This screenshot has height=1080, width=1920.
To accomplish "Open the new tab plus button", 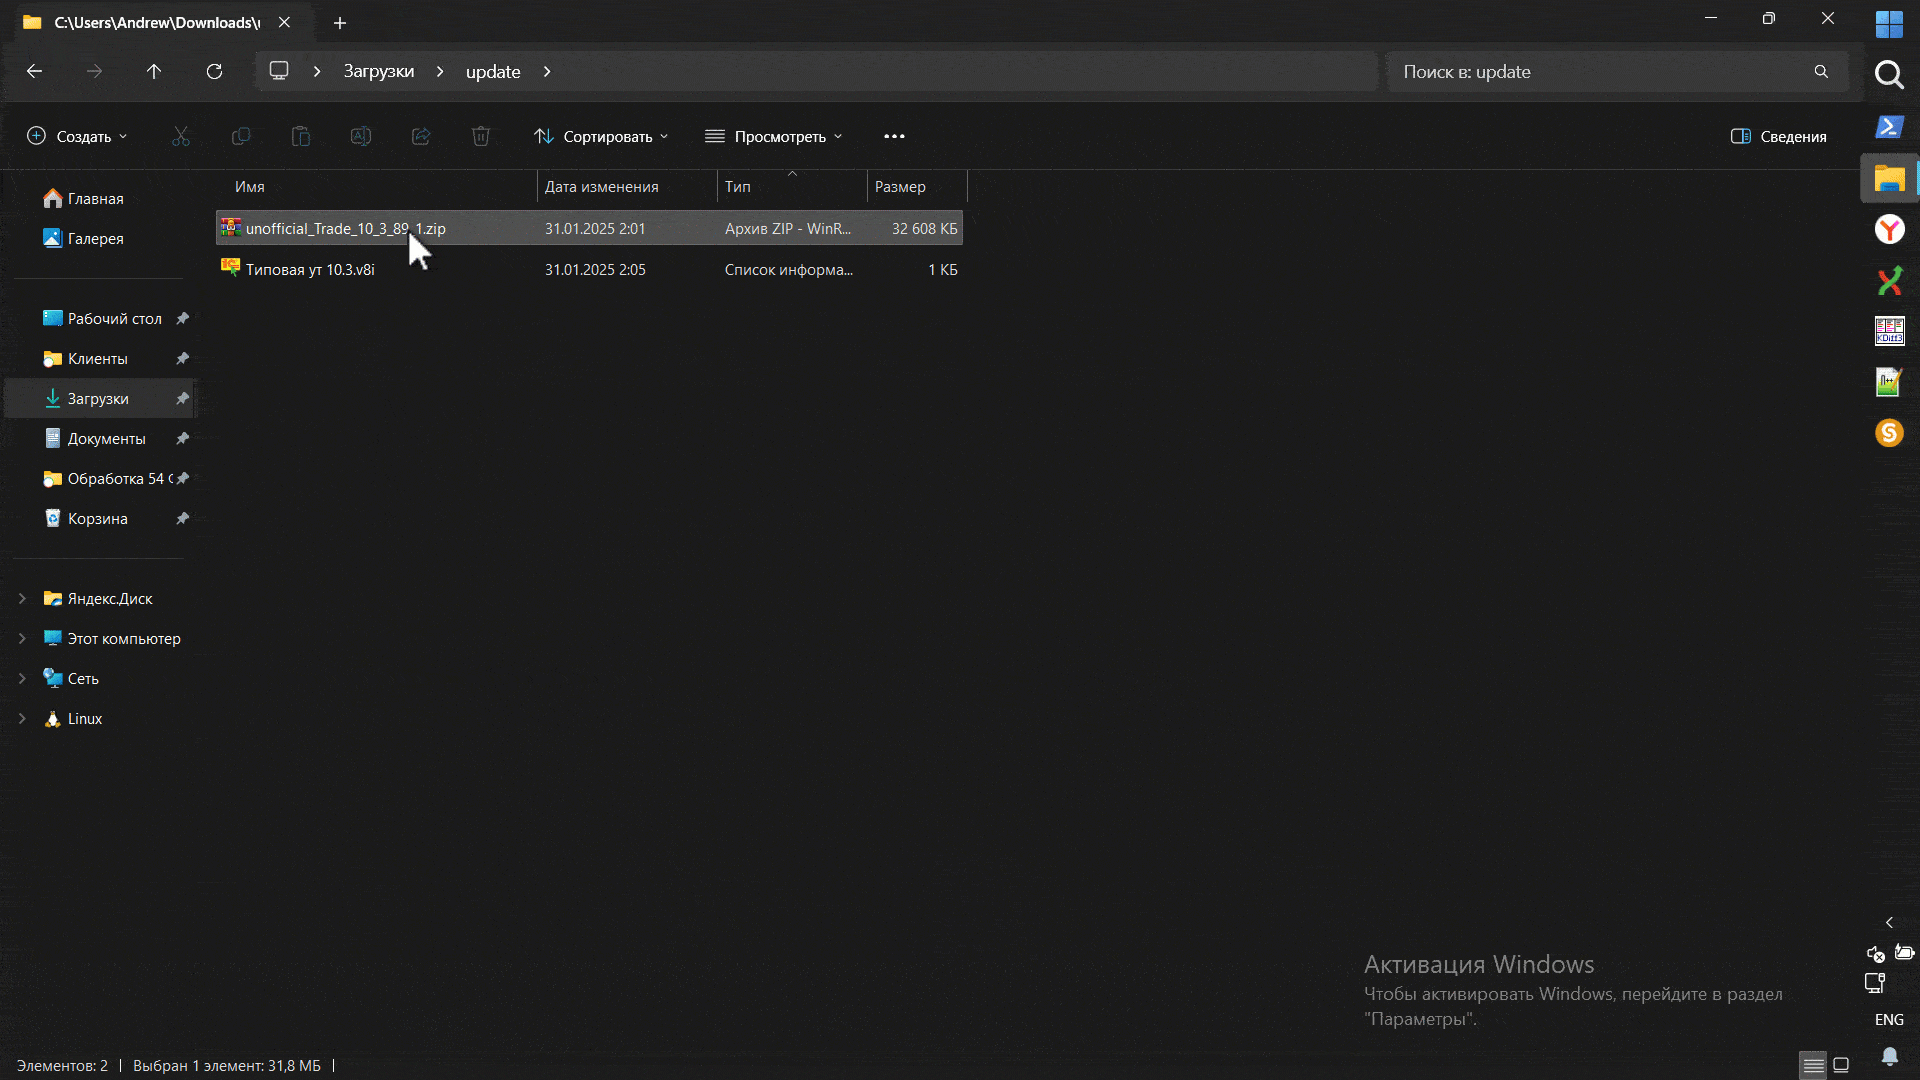I will tap(340, 23).
